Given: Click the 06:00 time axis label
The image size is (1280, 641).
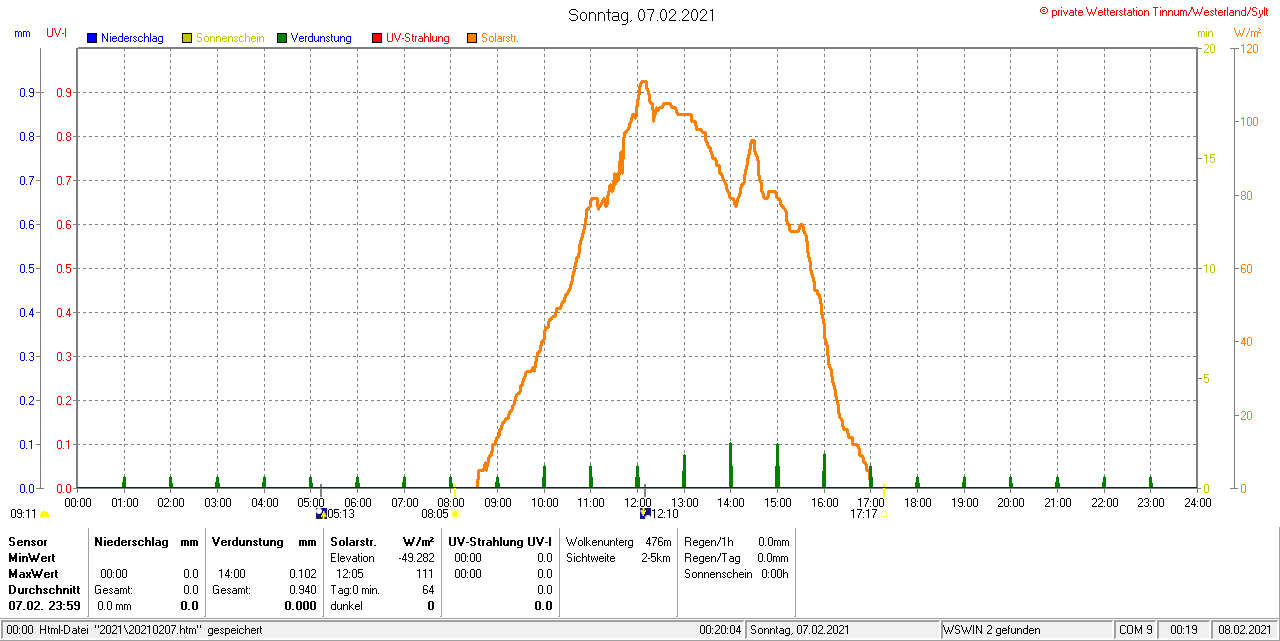Looking at the screenshot, I should pyautogui.click(x=358, y=502).
